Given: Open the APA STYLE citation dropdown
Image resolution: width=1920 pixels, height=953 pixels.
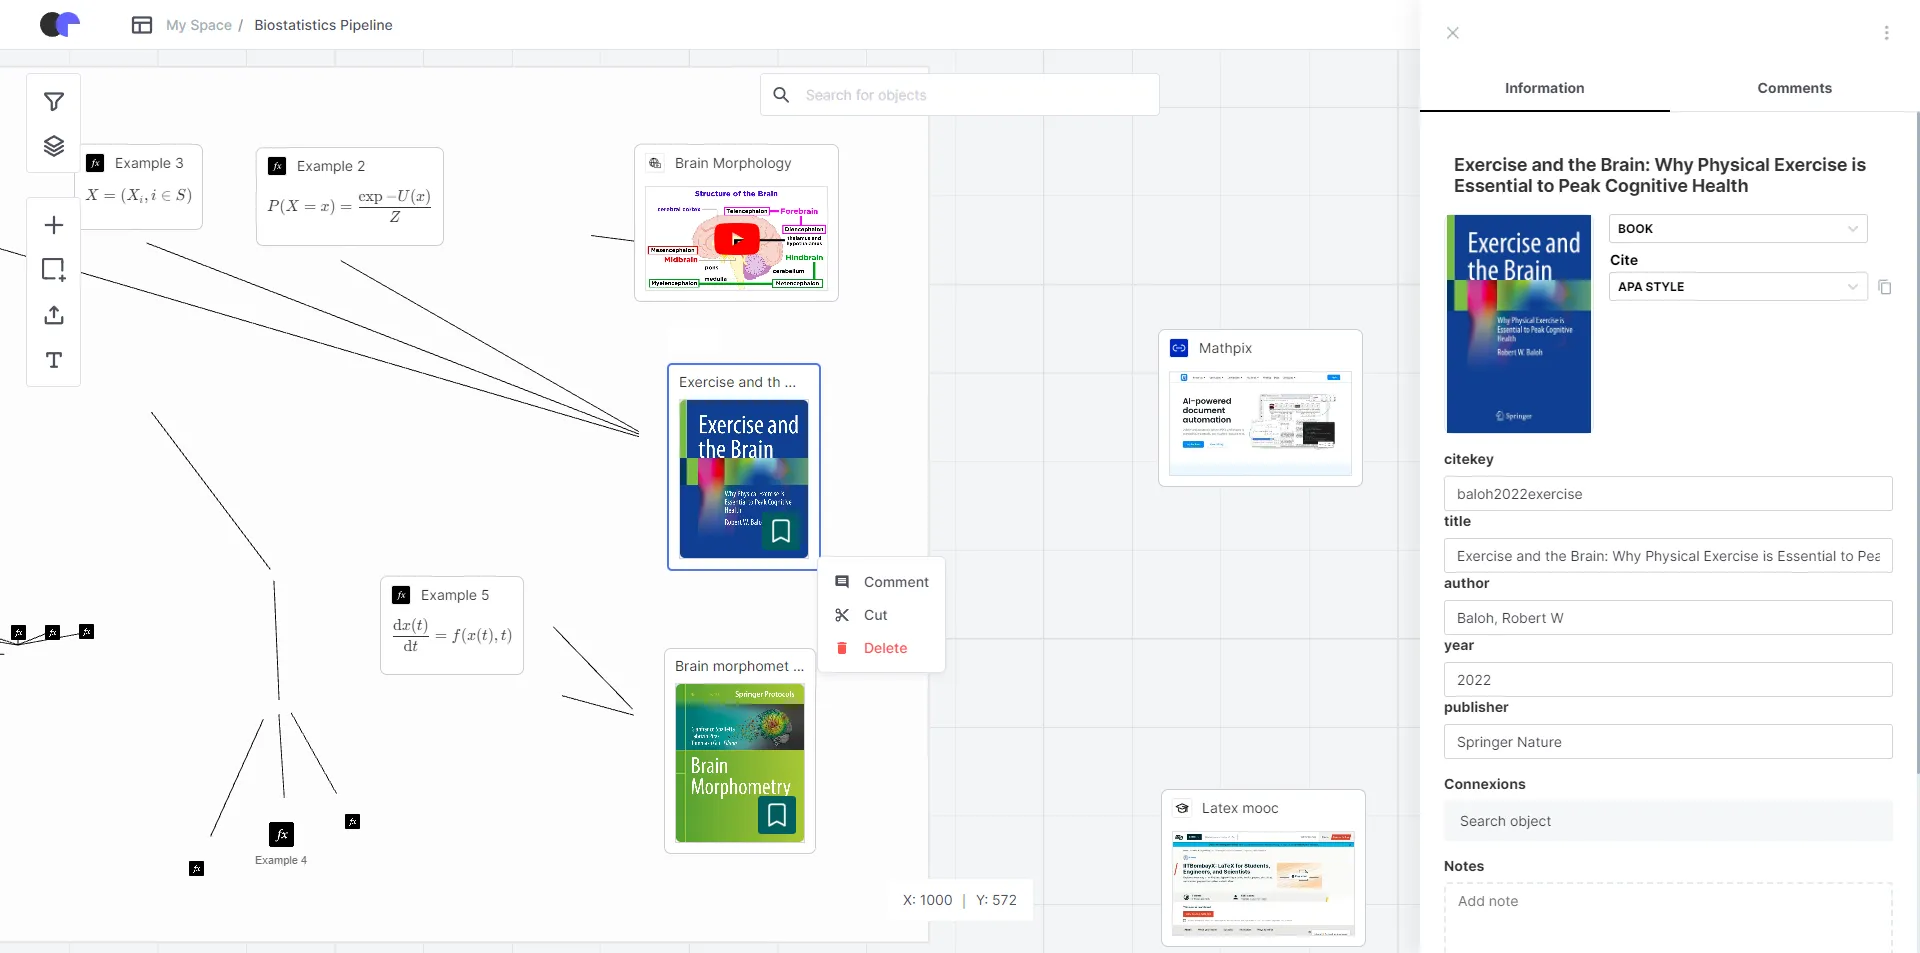Looking at the screenshot, I should pyautogui.click(x=1737, y=287).
